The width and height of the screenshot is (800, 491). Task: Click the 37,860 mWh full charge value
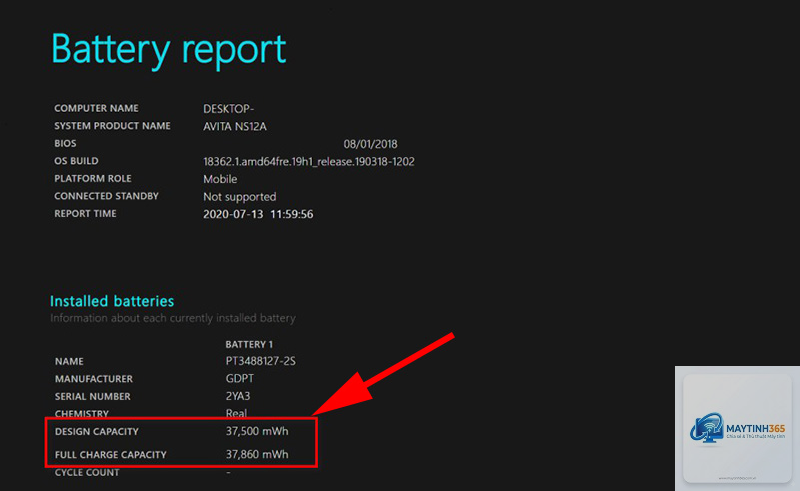[x=257, y=454]
